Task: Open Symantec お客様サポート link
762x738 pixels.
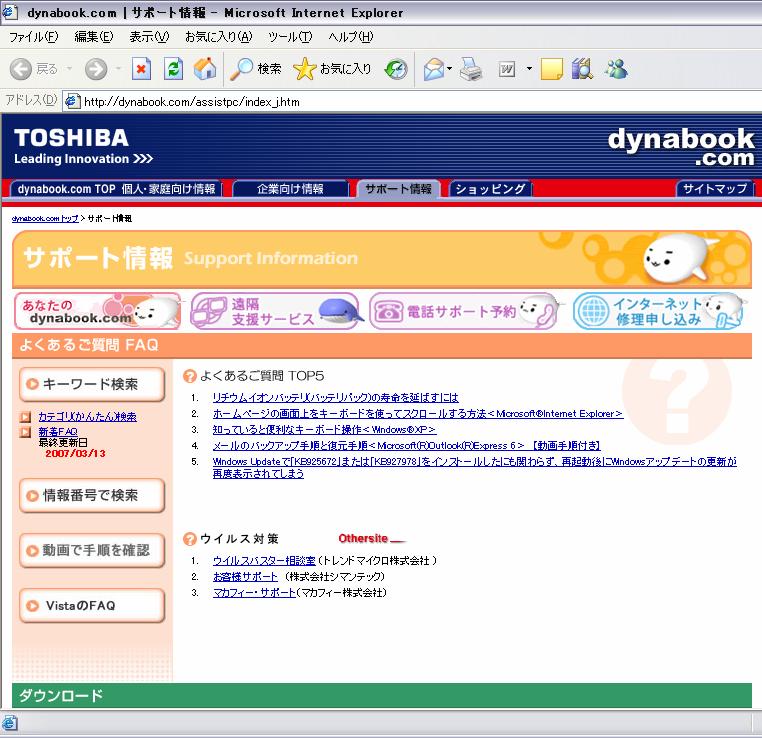Action: pyautogui.click(x=245, y=577)
